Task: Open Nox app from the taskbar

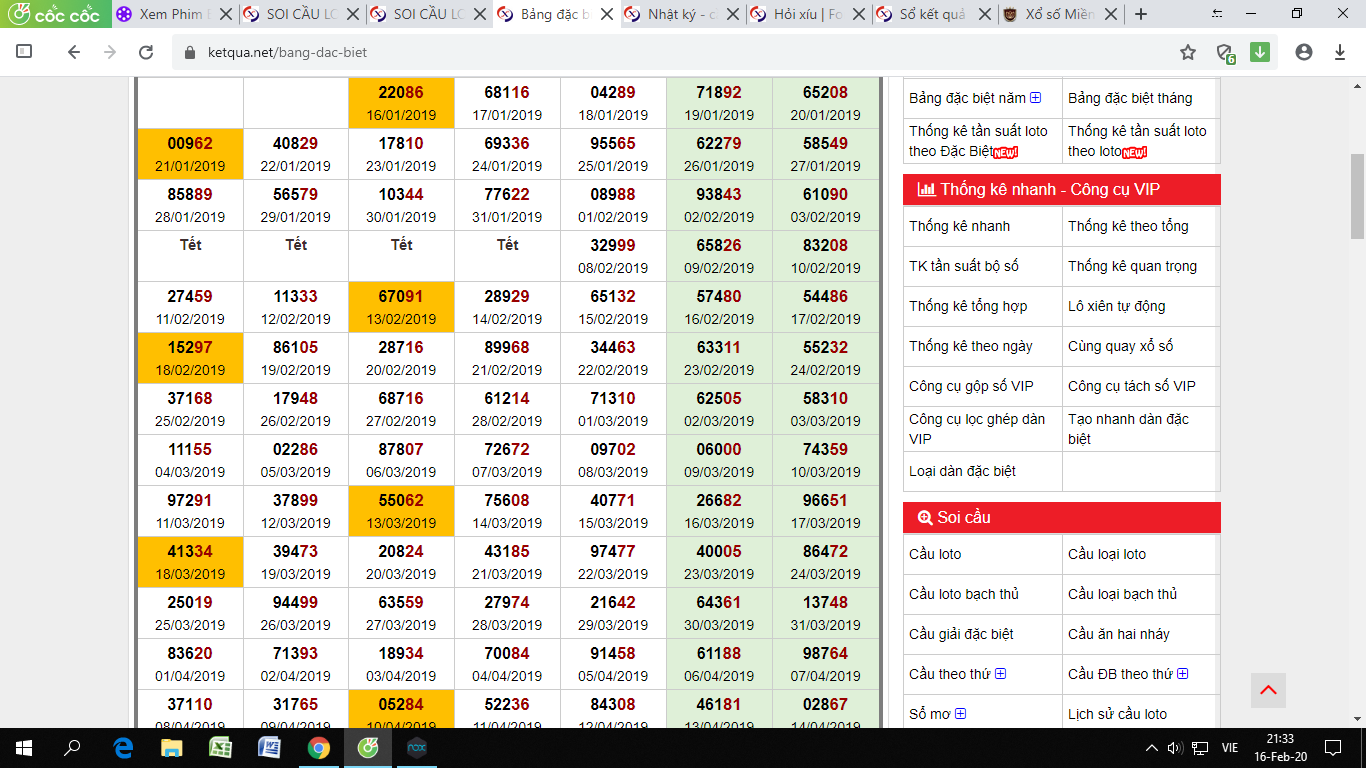Action: click(x=416, y=747)
